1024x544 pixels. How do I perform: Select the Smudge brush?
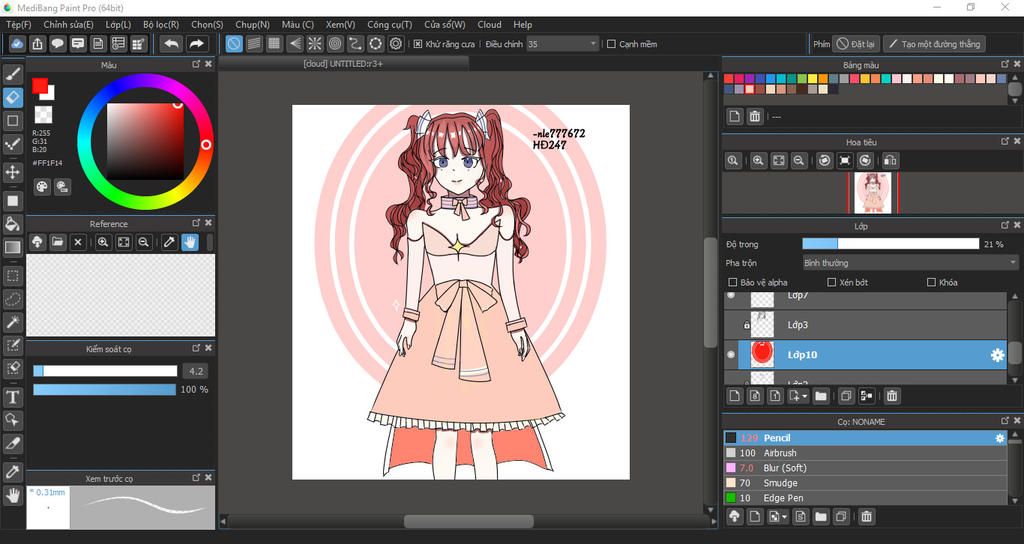865,483
